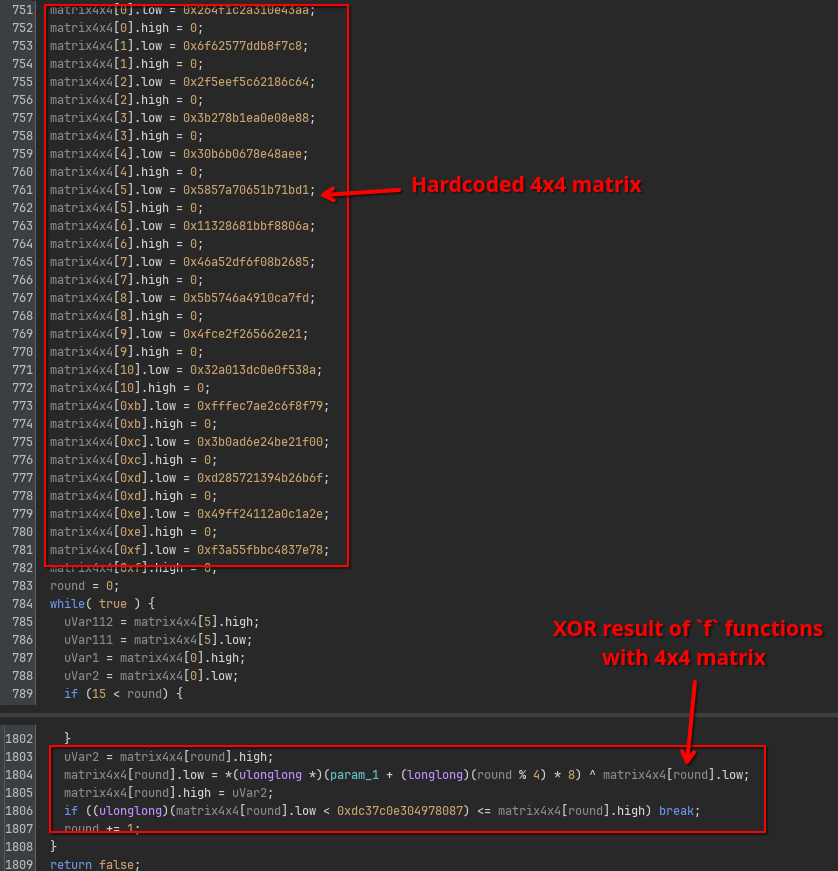Select hex value 0x6f62577ddb8f7c8 on line 753
The image size is (838, 871).
tap(245, 46)
